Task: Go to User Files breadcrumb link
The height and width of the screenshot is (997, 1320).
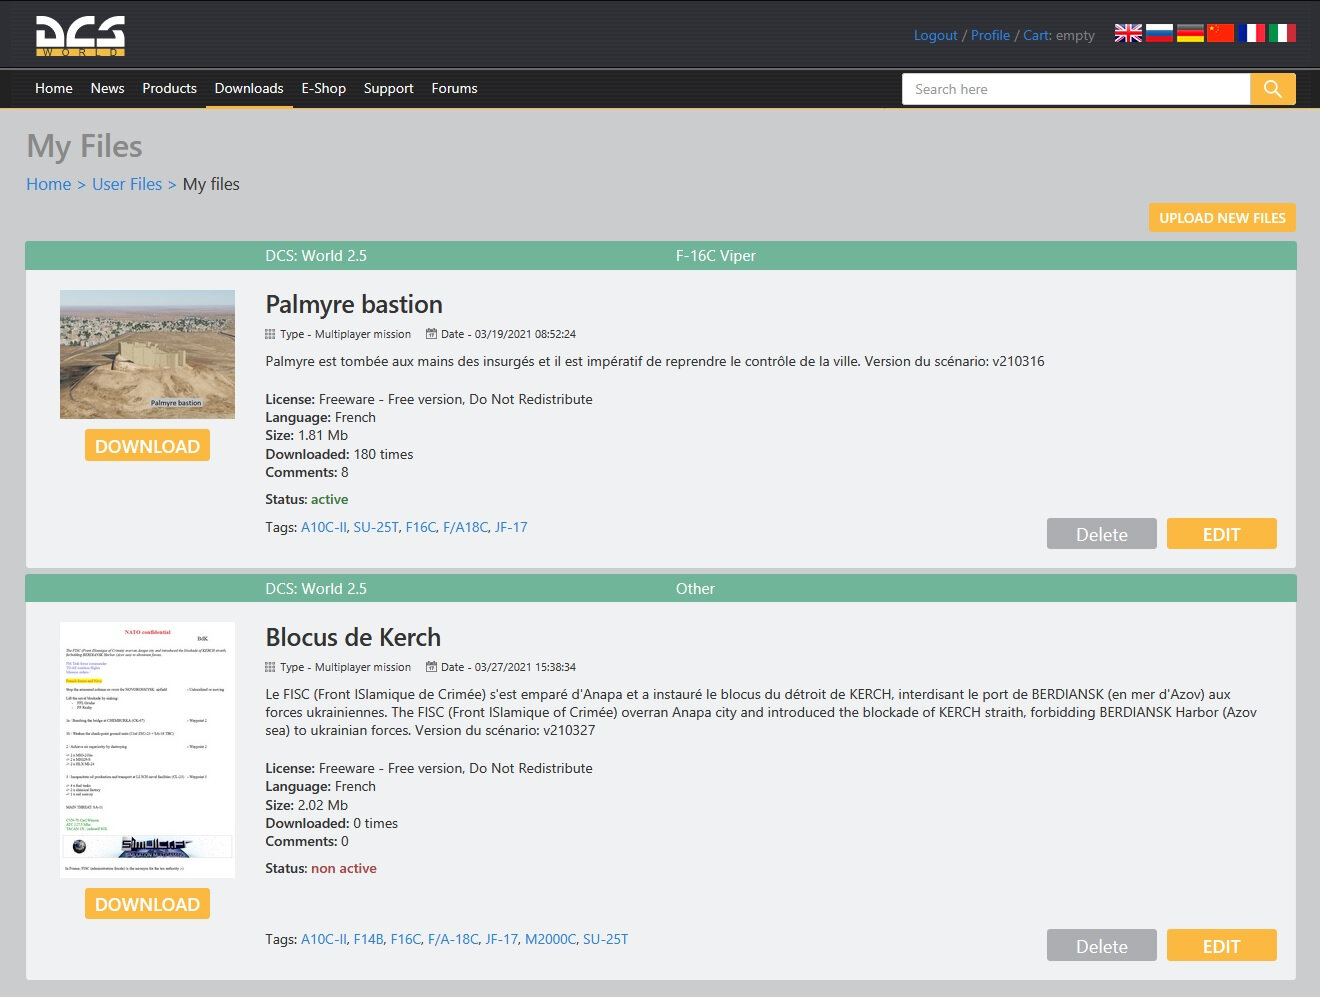Action: [127, 184]
